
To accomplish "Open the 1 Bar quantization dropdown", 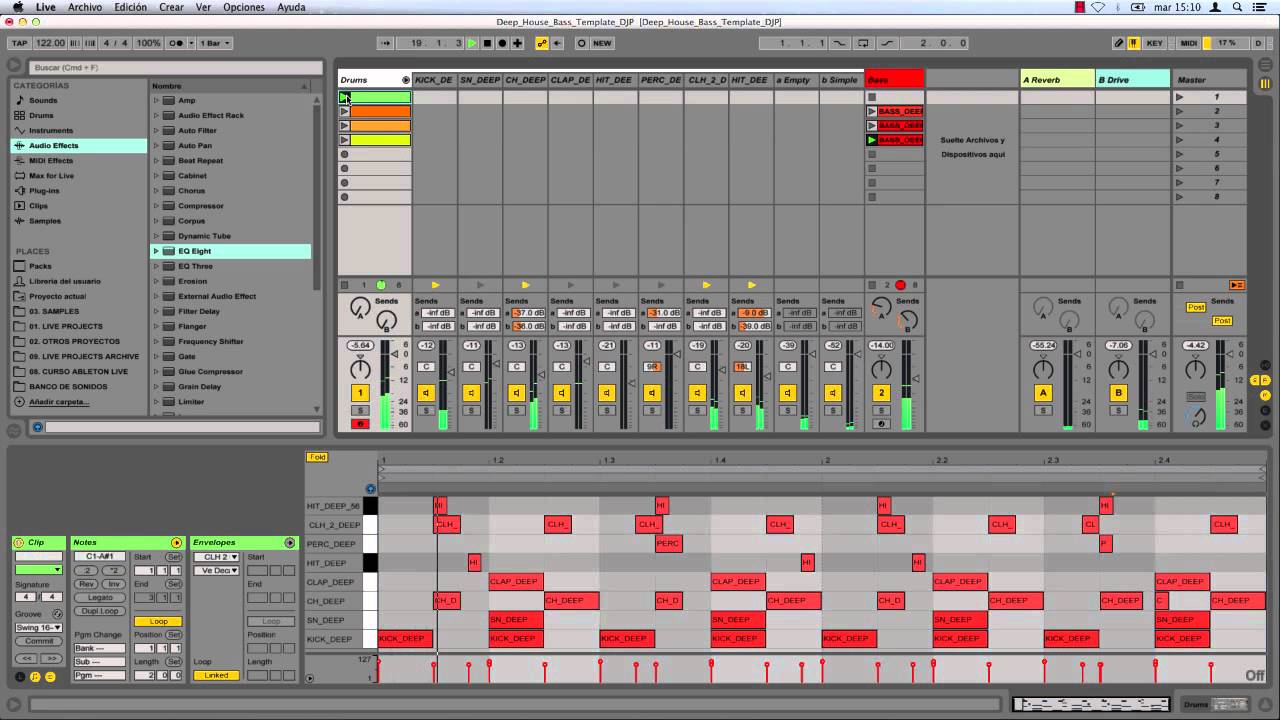I will click(214, 43).
